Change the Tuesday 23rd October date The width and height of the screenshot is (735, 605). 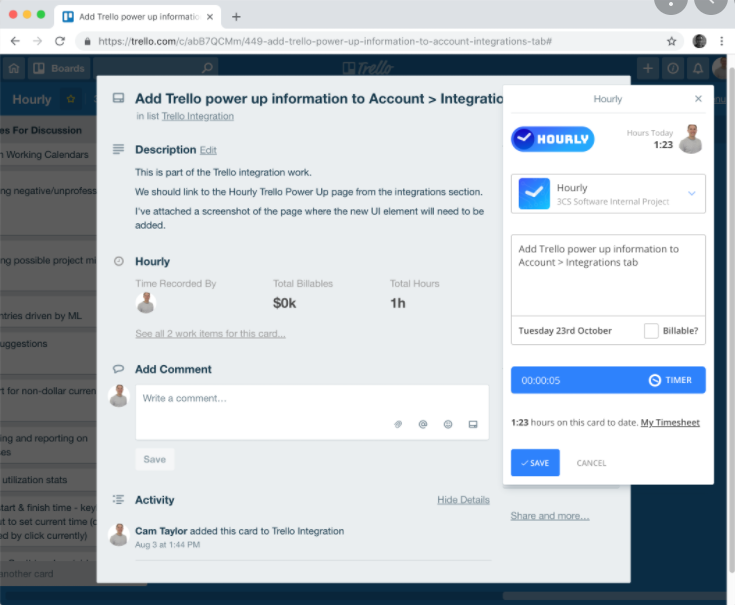tap(565, 331)
